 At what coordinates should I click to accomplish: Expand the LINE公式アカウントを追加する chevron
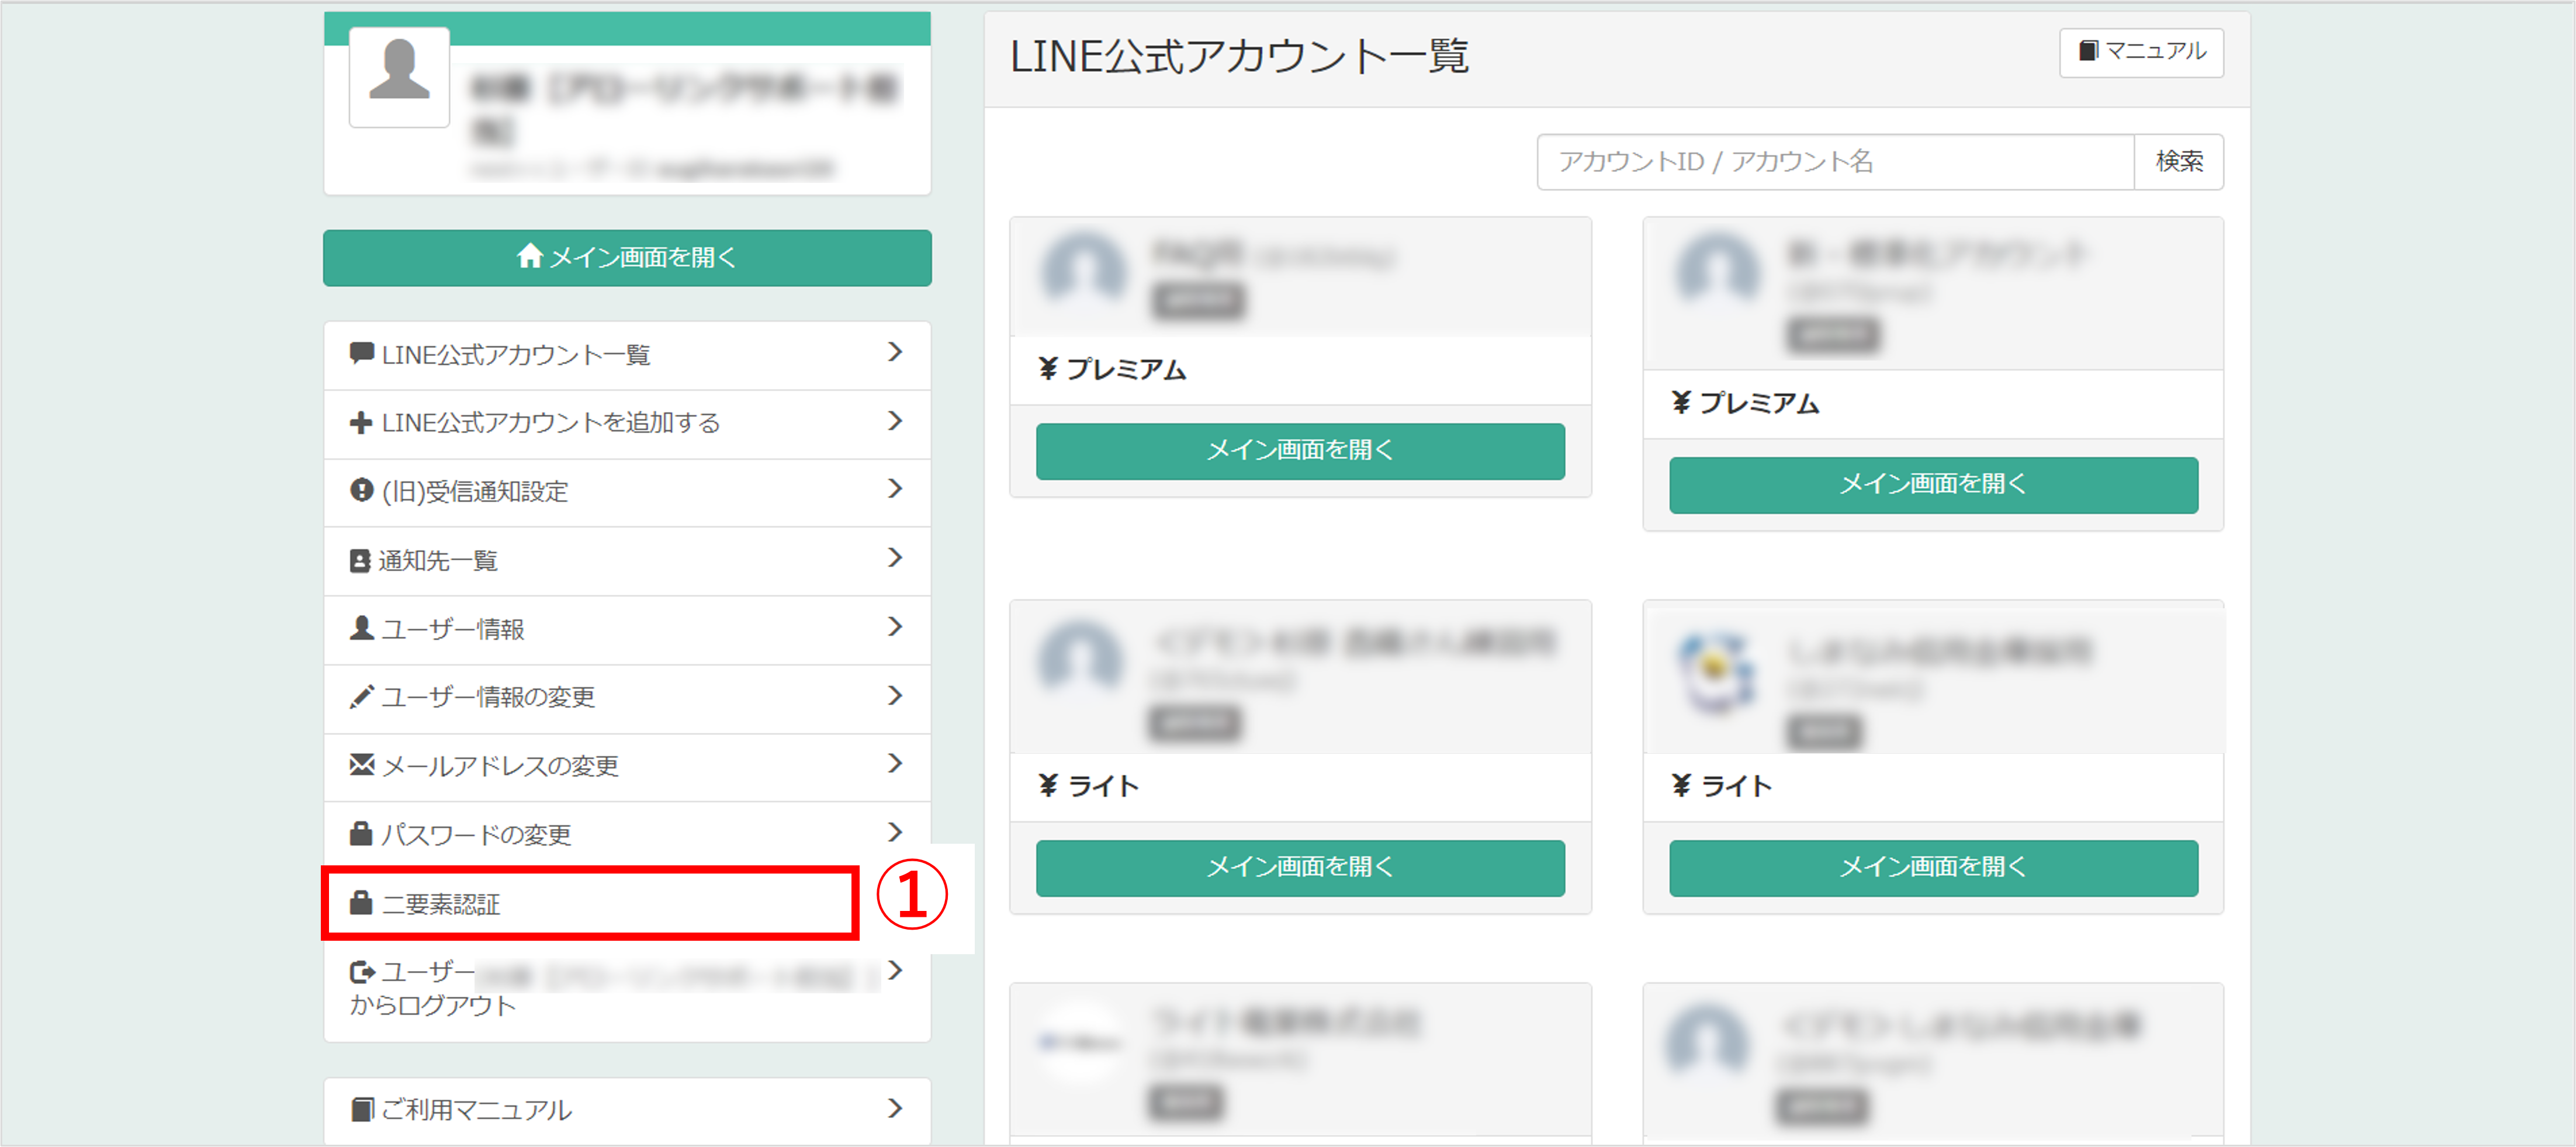click(895, 421)
